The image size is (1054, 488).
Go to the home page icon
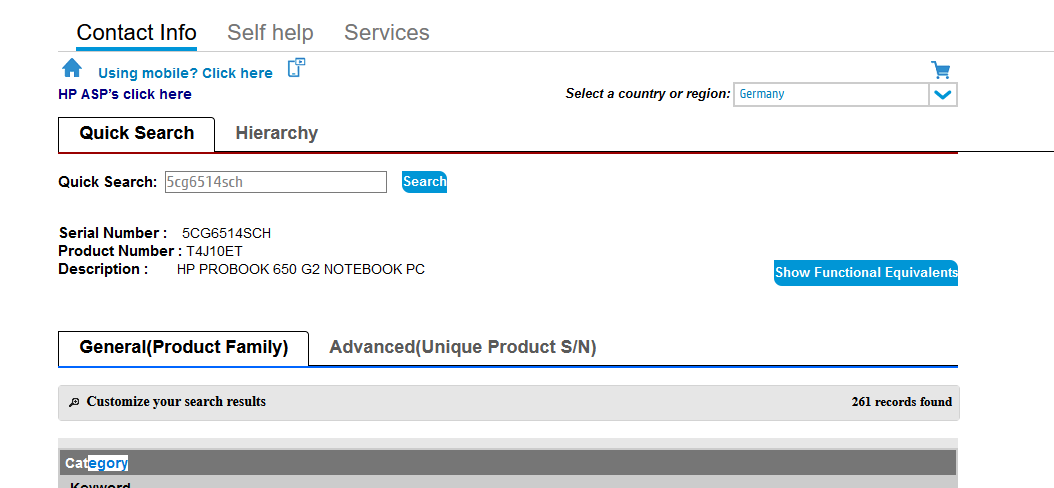pos(72,68)
